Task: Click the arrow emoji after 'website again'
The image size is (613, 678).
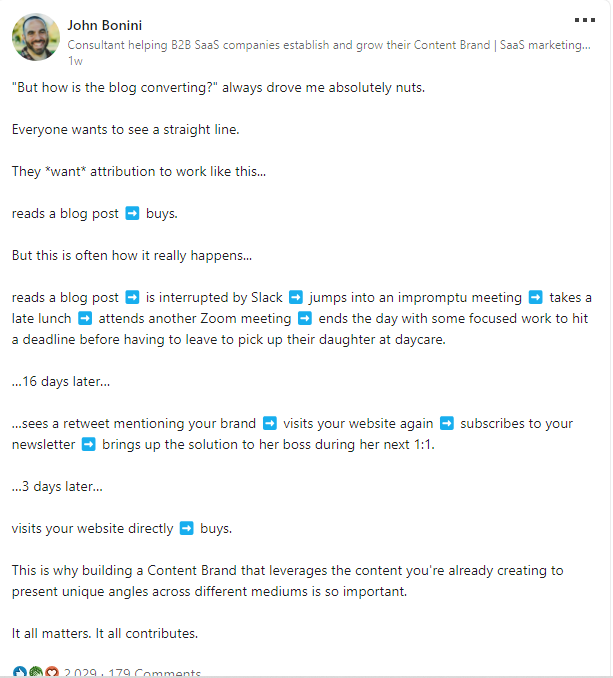Action: pyautogui.click(x=447, y=423)
